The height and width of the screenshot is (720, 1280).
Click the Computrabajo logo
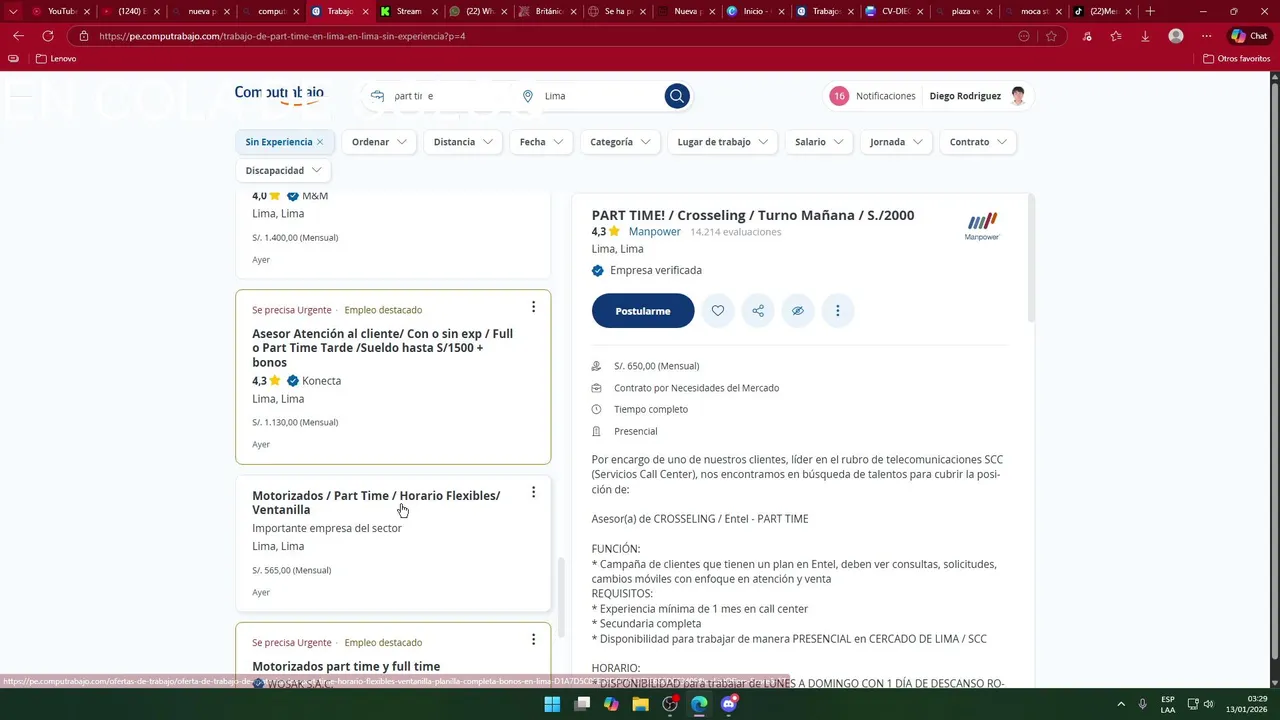pyautogui.click(x=279, y=94)
